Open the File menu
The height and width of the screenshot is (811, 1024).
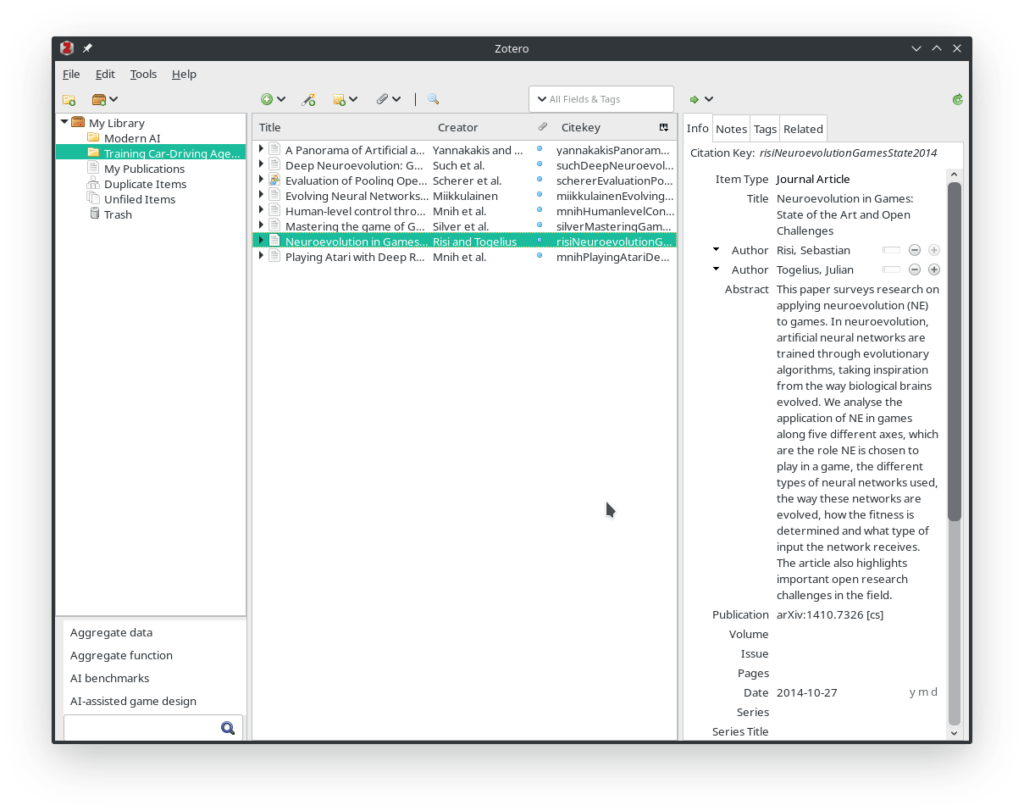pyautogui.click(x=71, y=74)
